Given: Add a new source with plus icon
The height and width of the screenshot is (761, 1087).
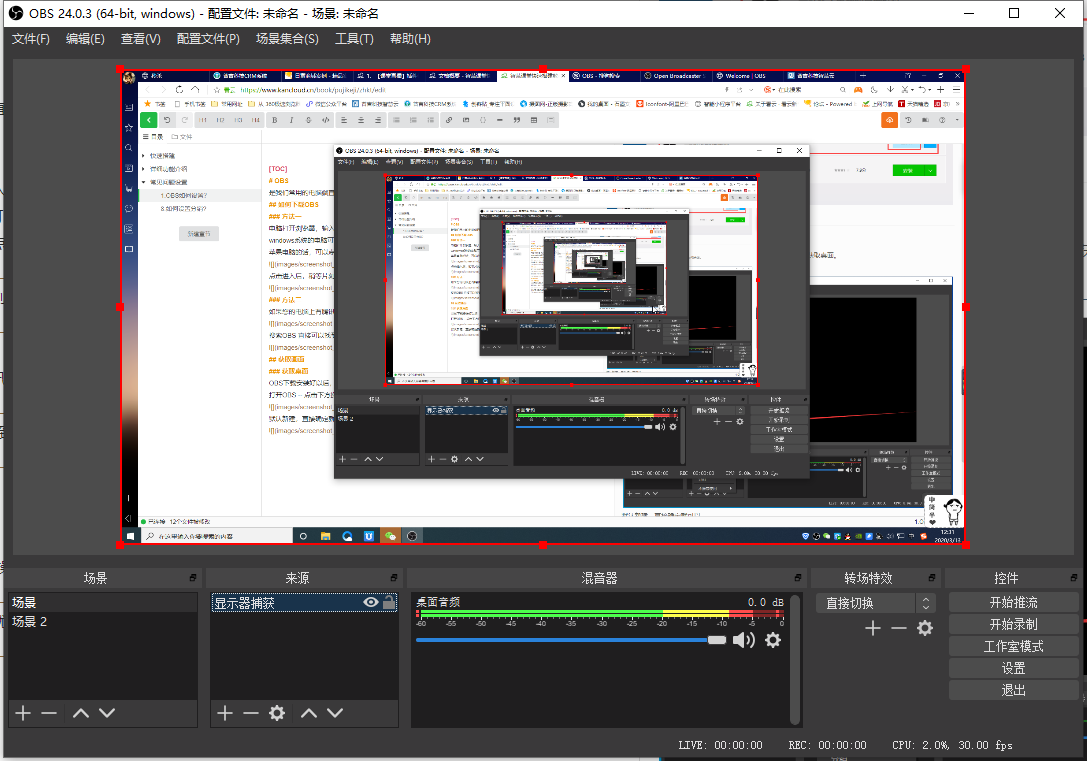Looking at the screenshot, I should click(225, 712).
